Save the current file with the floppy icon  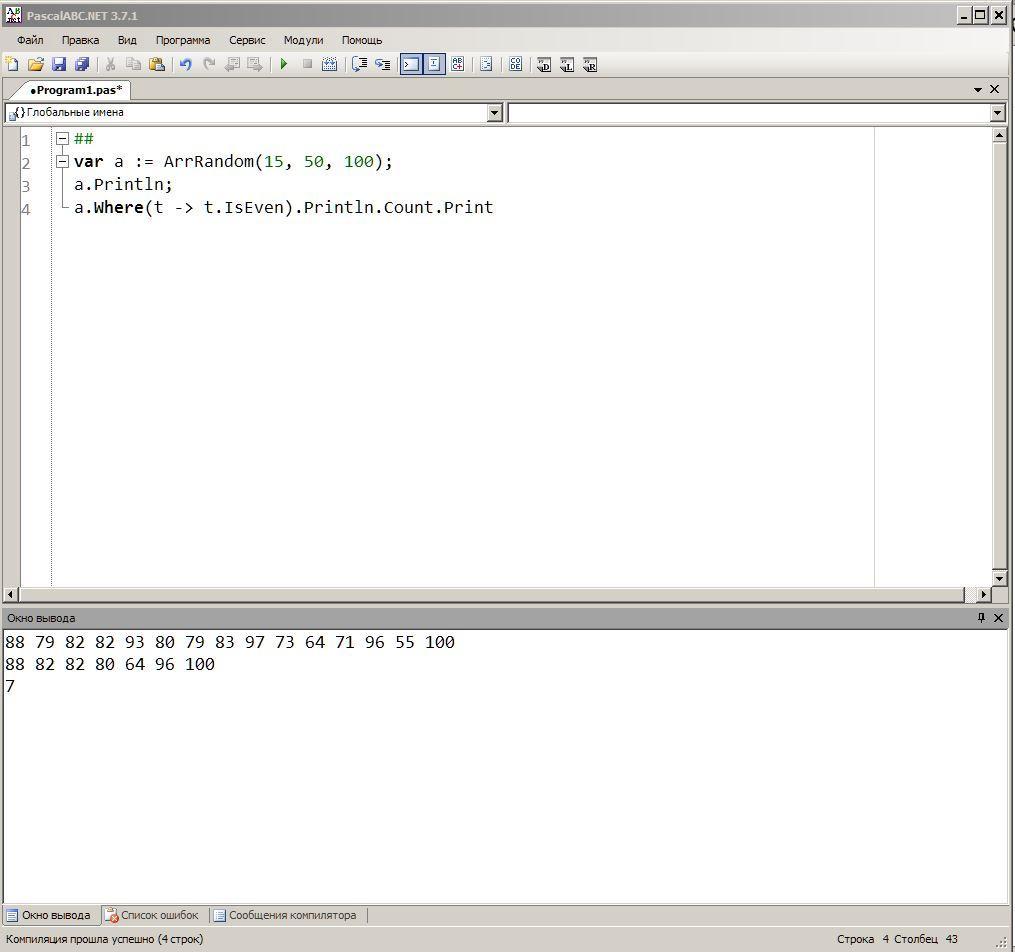tap(59, 64)
